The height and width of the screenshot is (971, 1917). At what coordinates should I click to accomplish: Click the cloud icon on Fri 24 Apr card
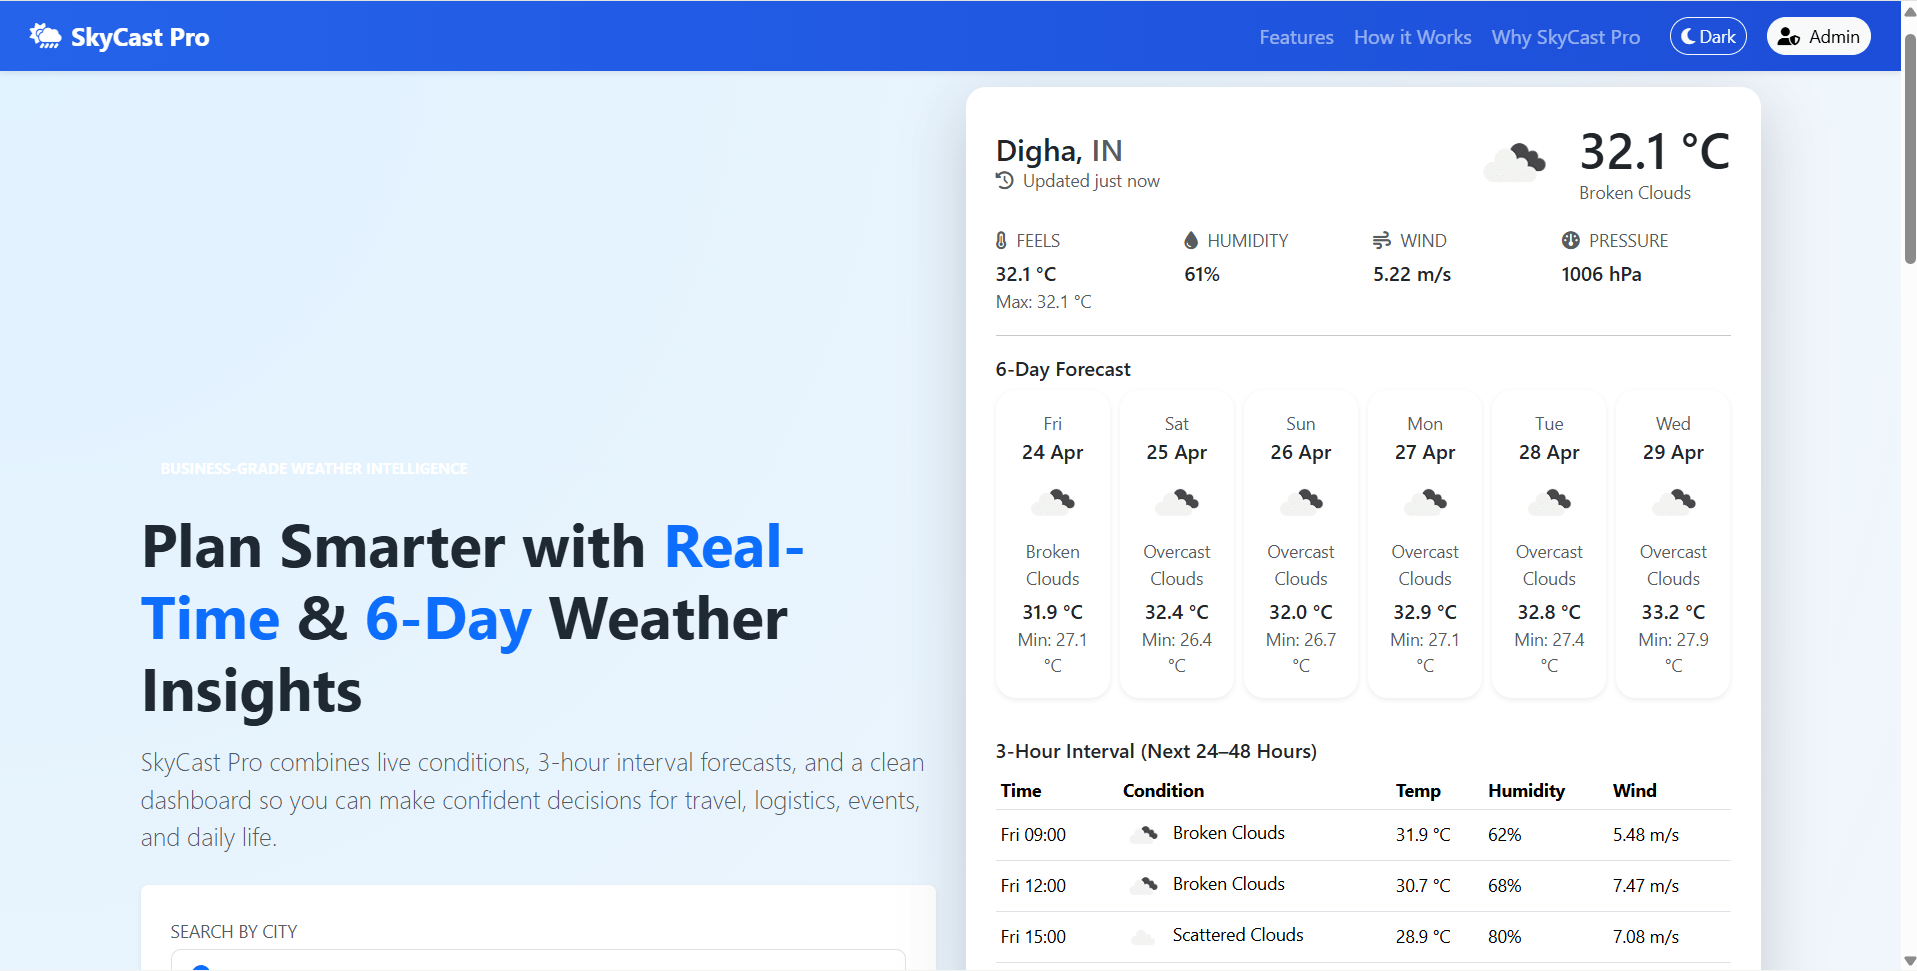(1053, 502)
